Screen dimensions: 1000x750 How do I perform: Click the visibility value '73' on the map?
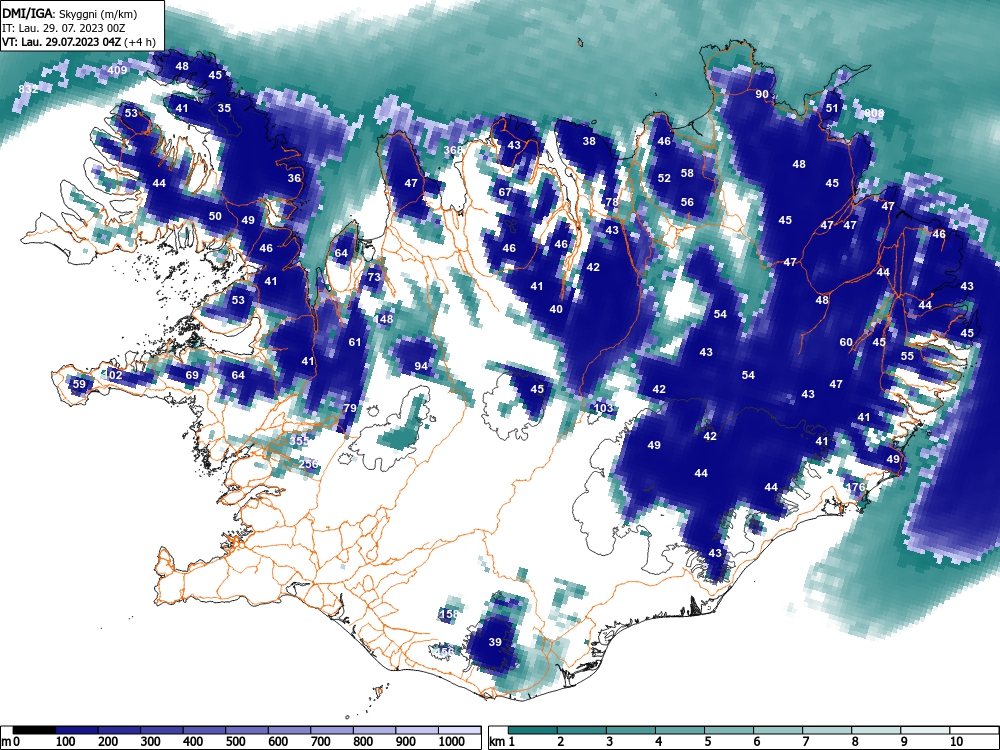point(374,277)
